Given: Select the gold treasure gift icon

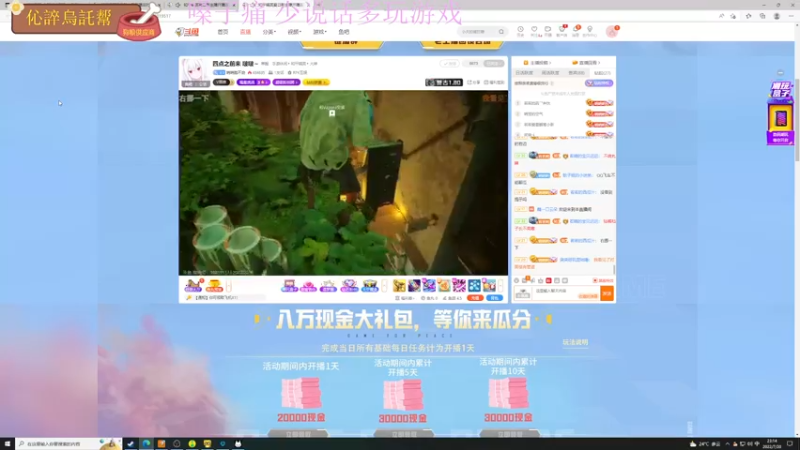Looking at the screenshot, I should coord(214,285).
